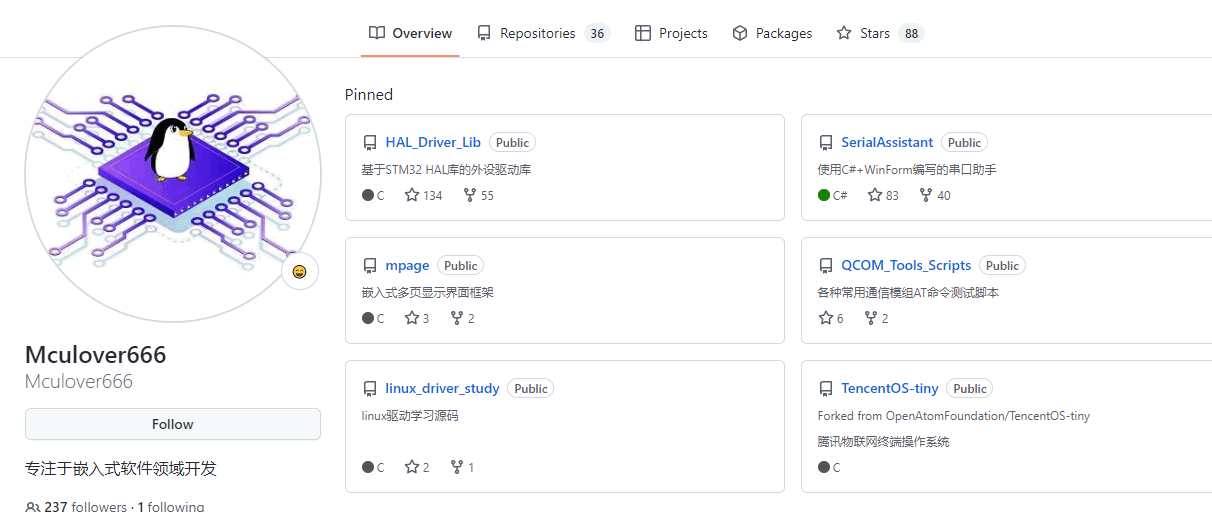Open the TencentOS-tiny repository link
The image size is (1212, 512).
pyautogui.click(x=890, y=388)
